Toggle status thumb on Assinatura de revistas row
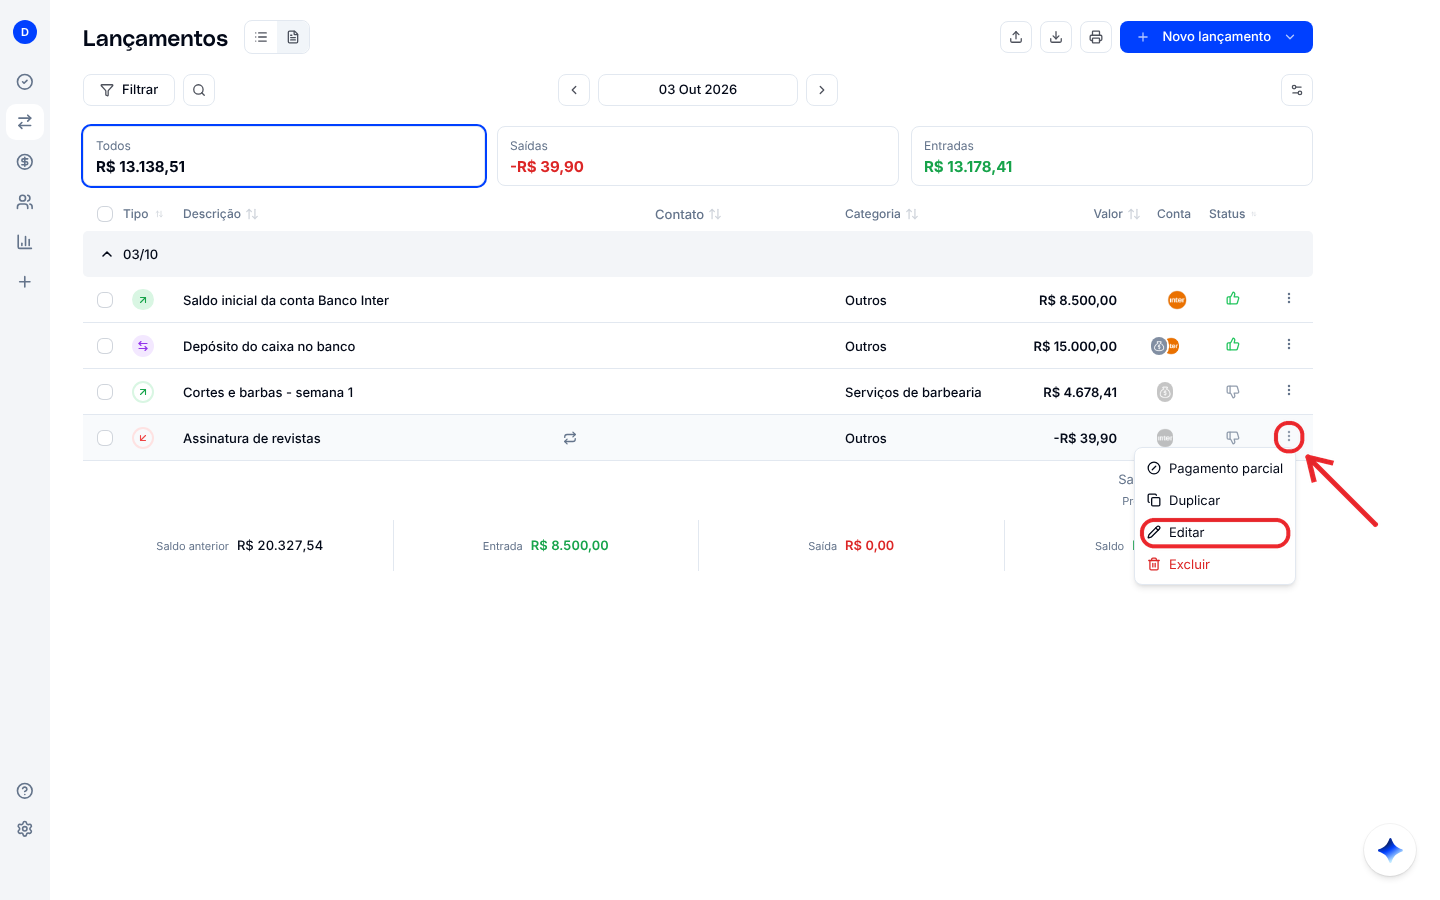Image resolution: width=1440 pixels, height=900 pixels. [x=1233, y=438]
